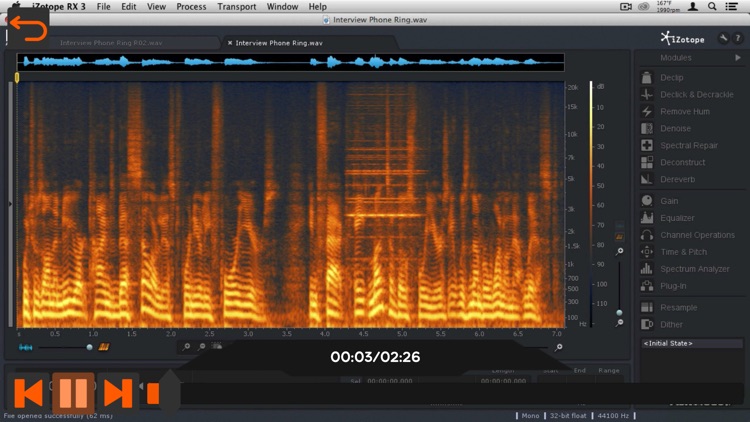Viewport: 750px width, 422px height.
Task: Click vertical frequency zoom in magnifier
Action: click(x=619, y=251)
